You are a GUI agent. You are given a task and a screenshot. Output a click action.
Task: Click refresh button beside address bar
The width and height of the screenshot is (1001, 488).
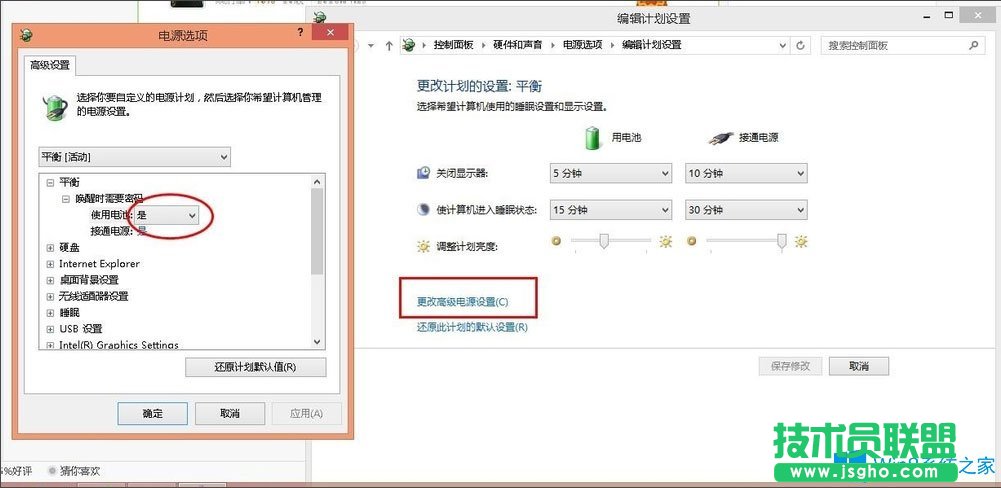(x=801, y=45)
